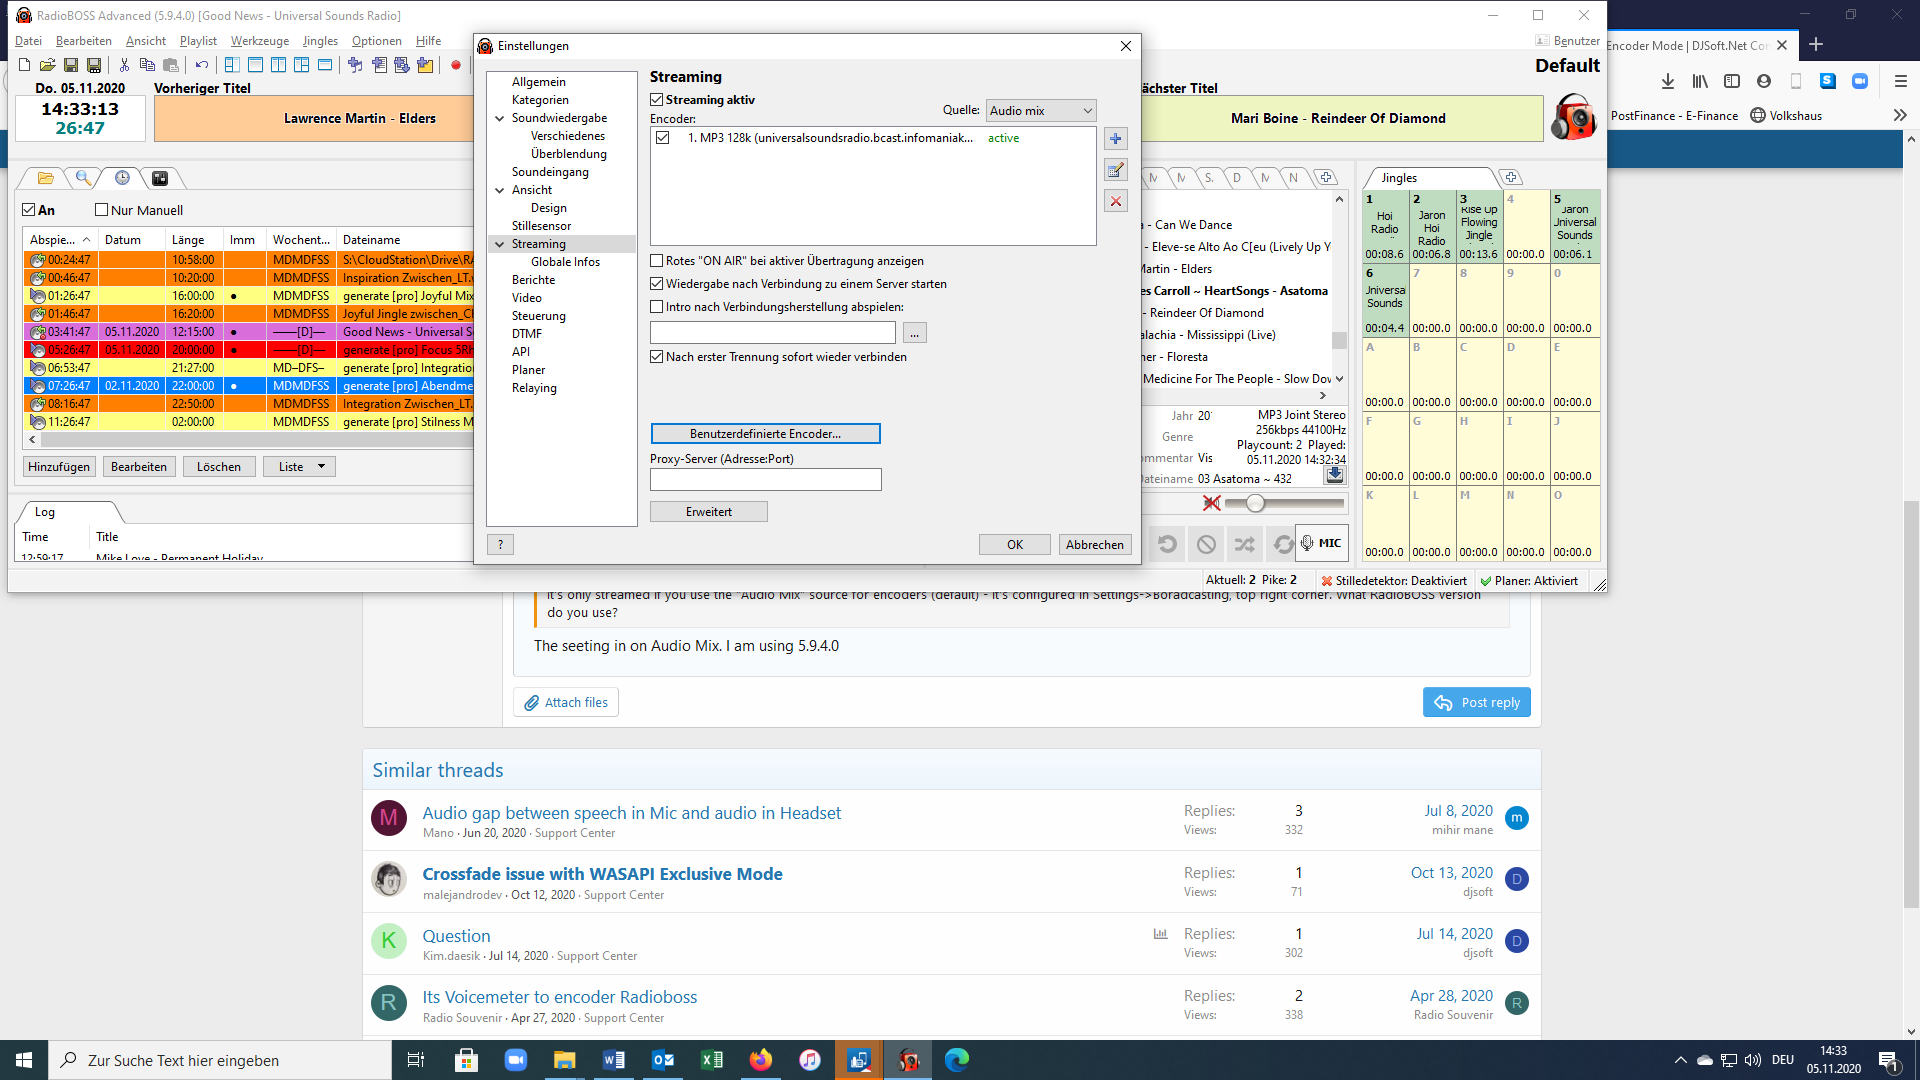Click the volume slider handle in player

click(x=1255, y=503)
